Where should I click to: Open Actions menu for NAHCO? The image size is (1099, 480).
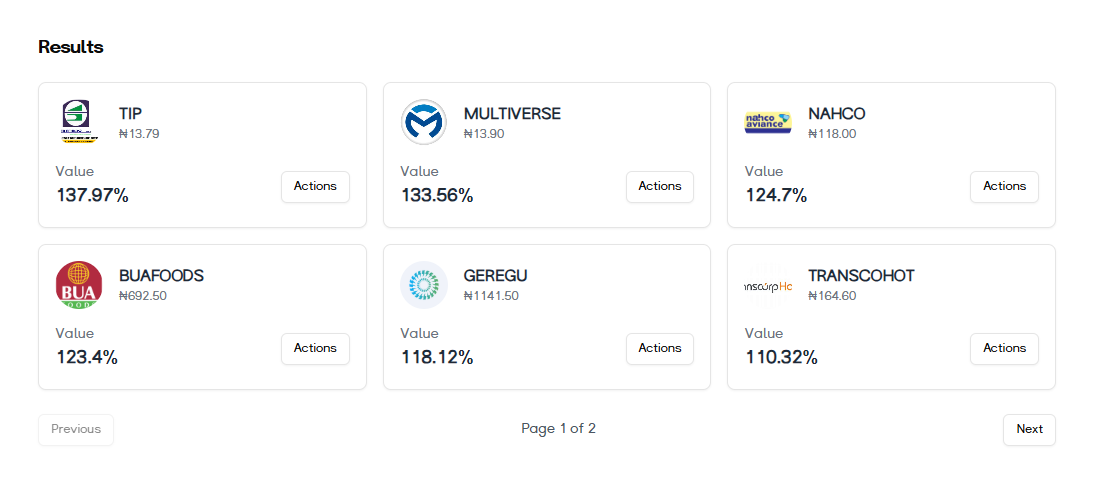pos(1004,187)
